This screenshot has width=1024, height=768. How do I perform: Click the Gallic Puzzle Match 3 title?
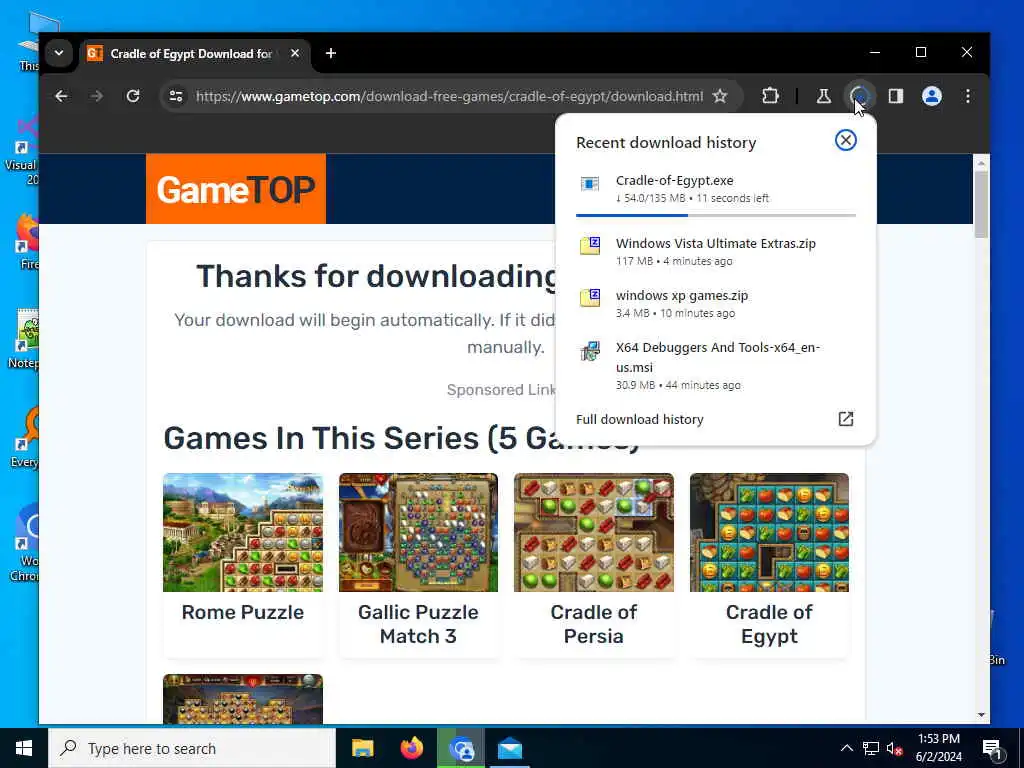[418, 624]
